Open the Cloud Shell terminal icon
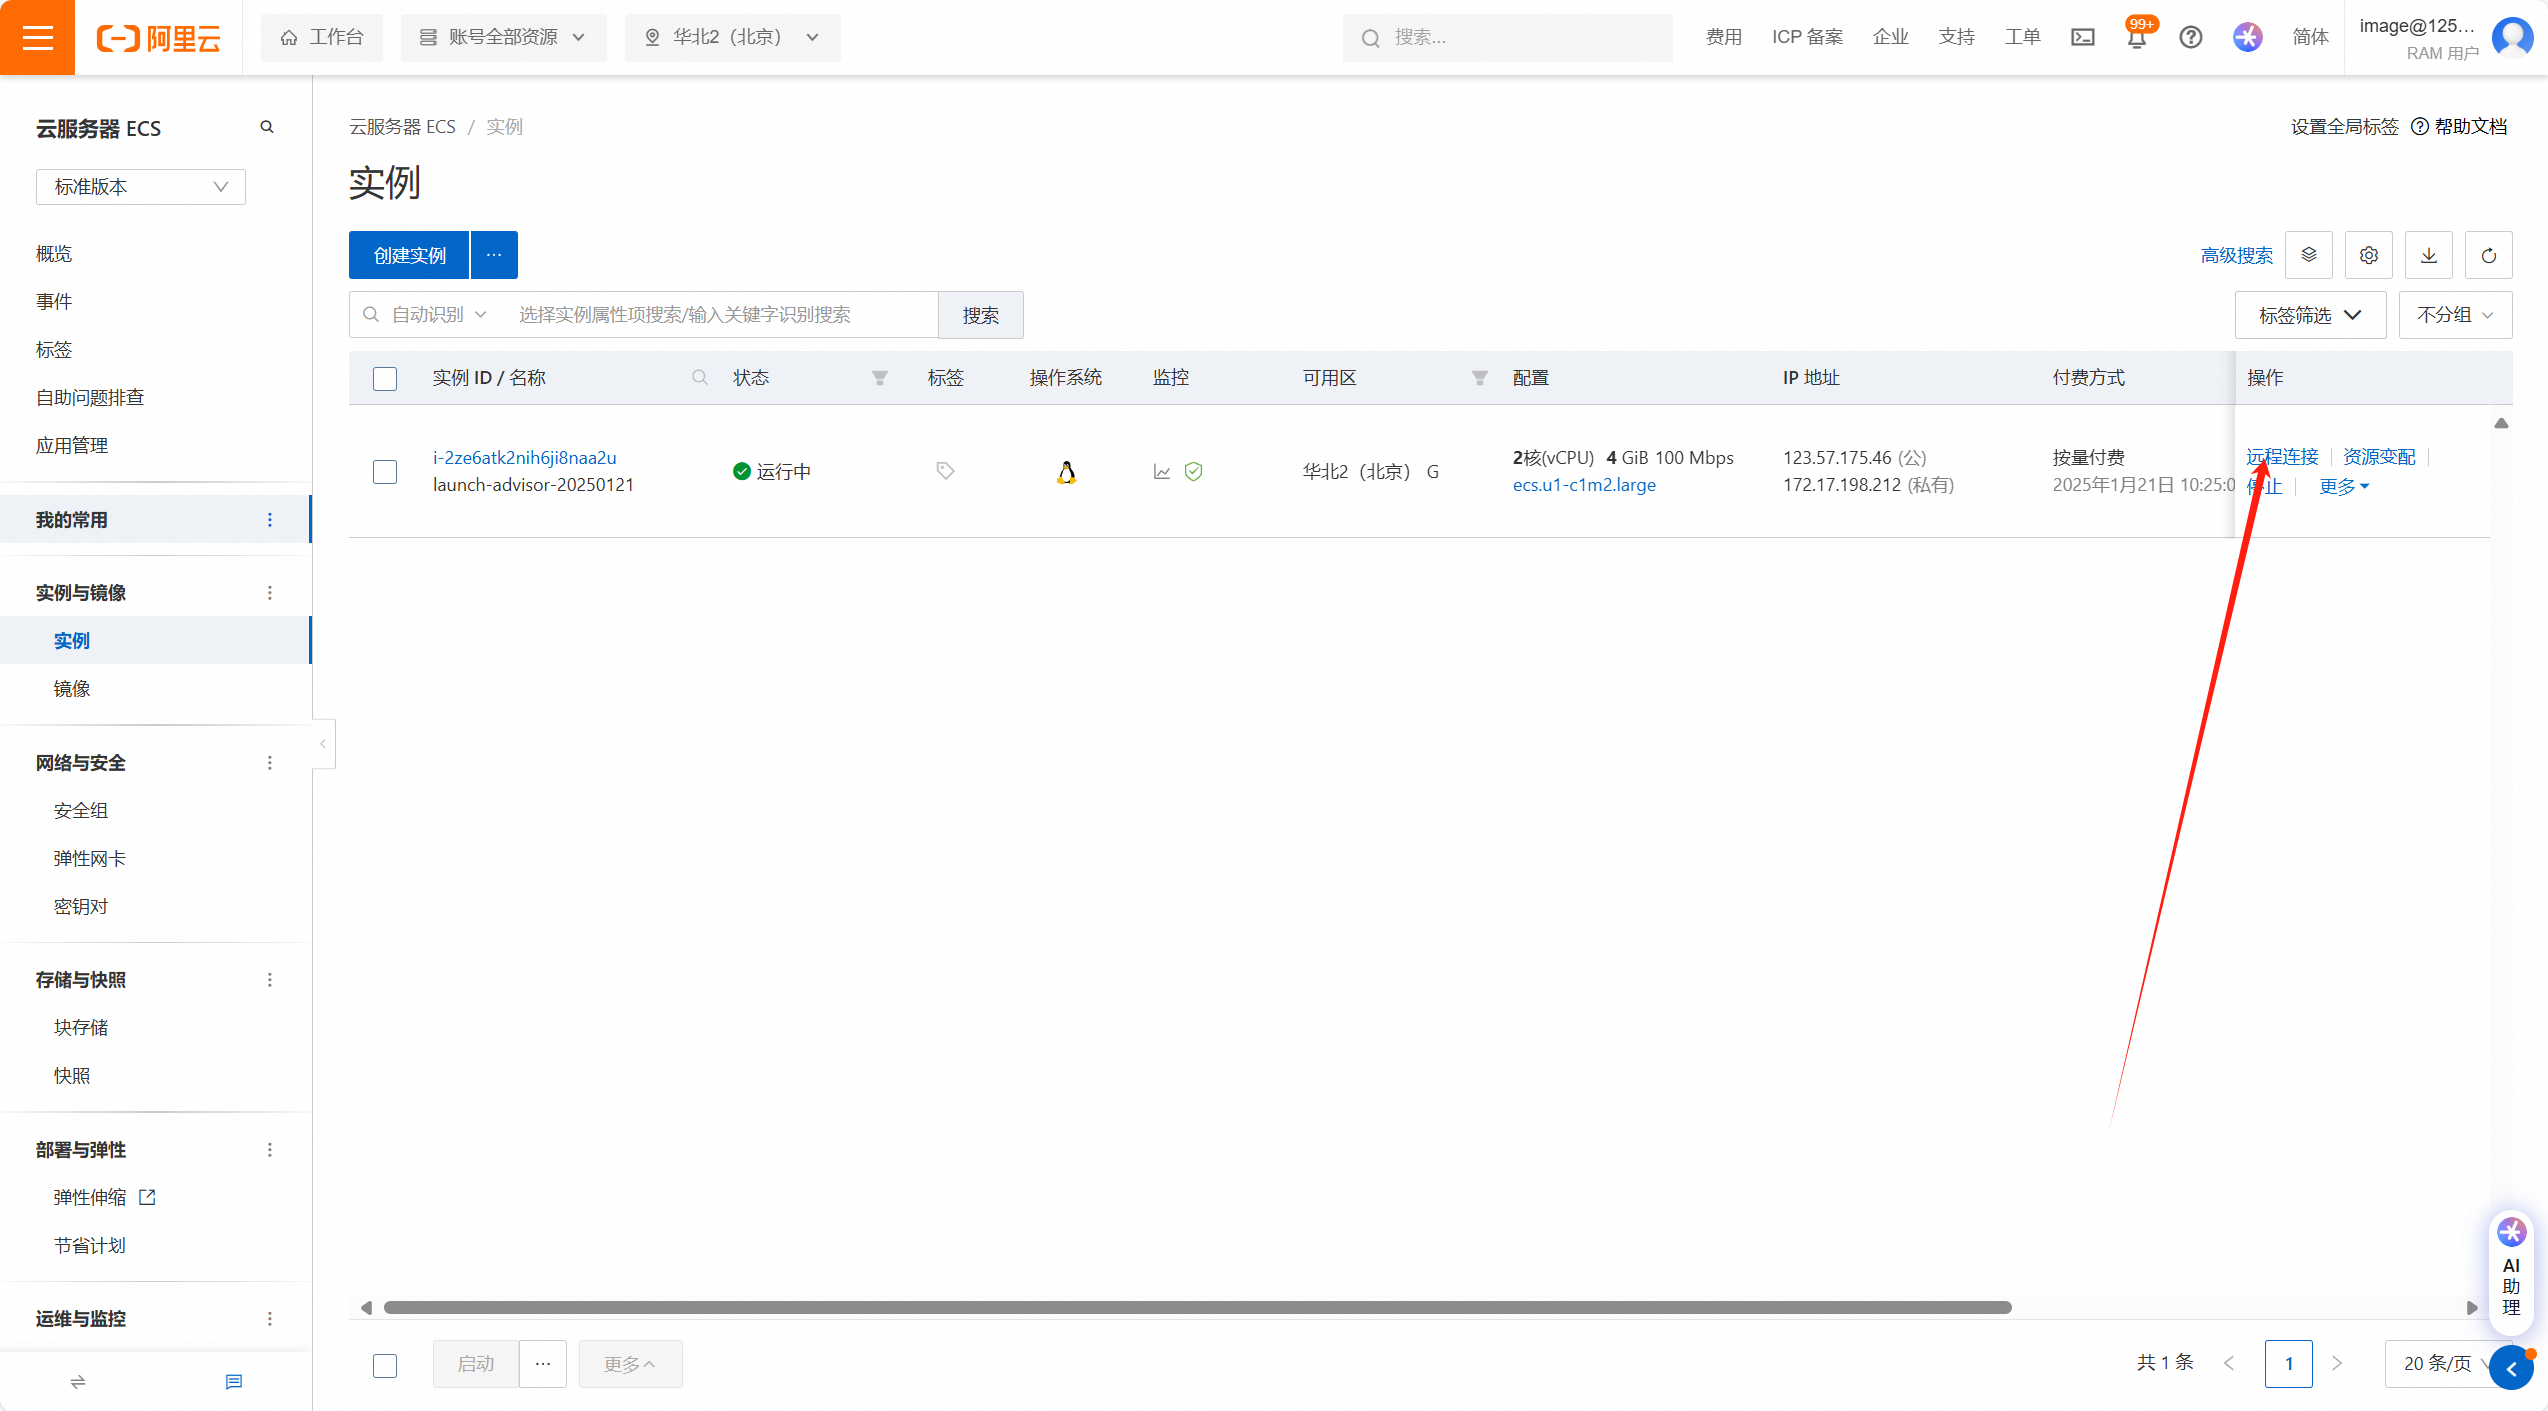 click(x=2083, y=37)
